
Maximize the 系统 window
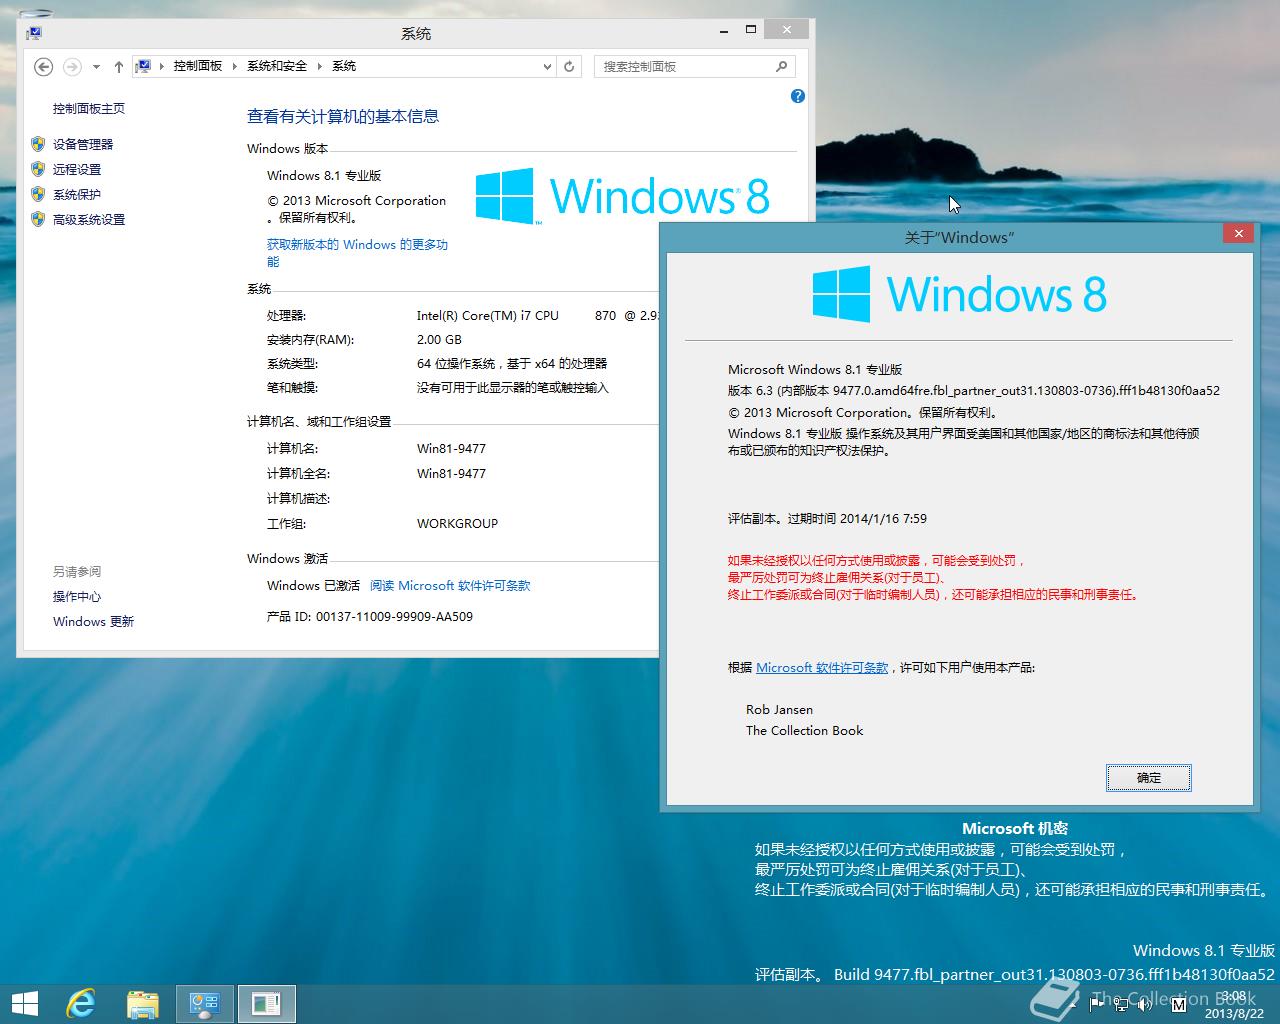pos(751,31)
